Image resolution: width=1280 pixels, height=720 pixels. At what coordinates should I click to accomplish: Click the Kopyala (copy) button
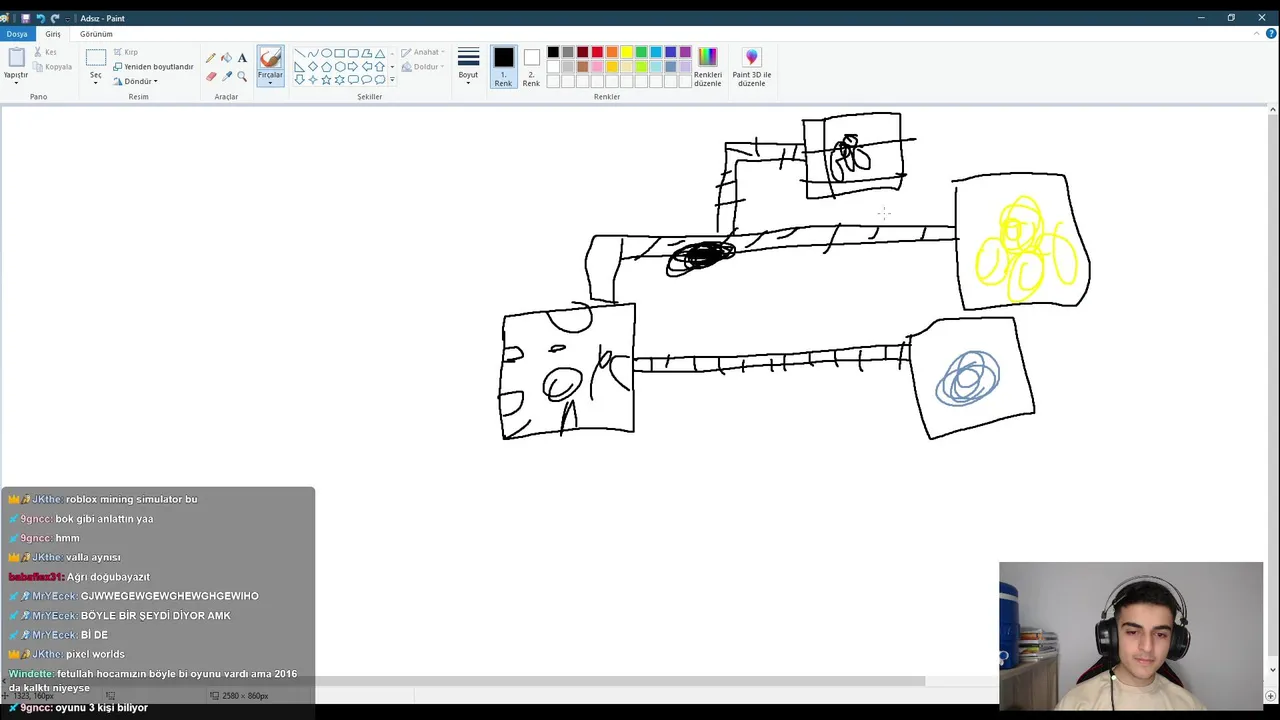tap(52, 67)
